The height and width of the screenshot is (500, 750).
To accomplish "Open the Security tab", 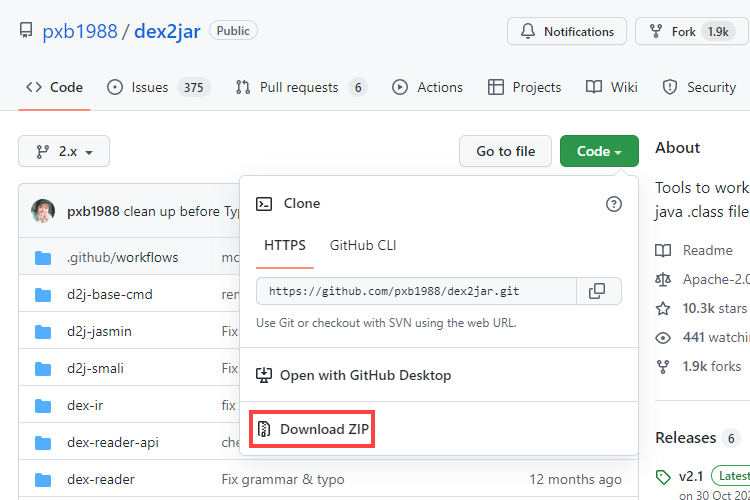I will (699, 87).
